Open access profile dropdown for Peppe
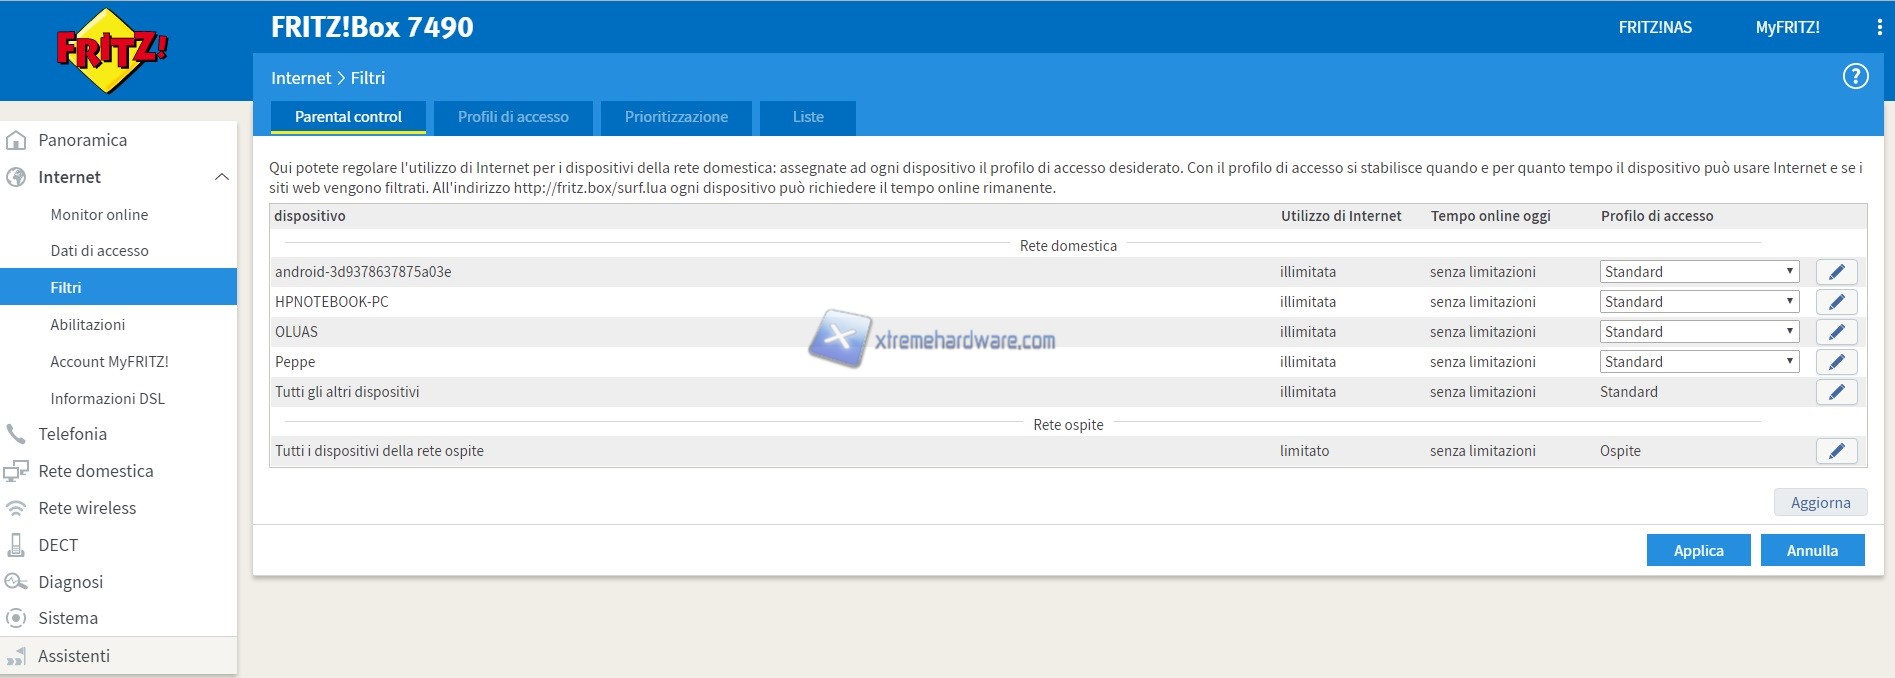The height and width of the screenshot is (678, 1895). (x=1698, y=362)
